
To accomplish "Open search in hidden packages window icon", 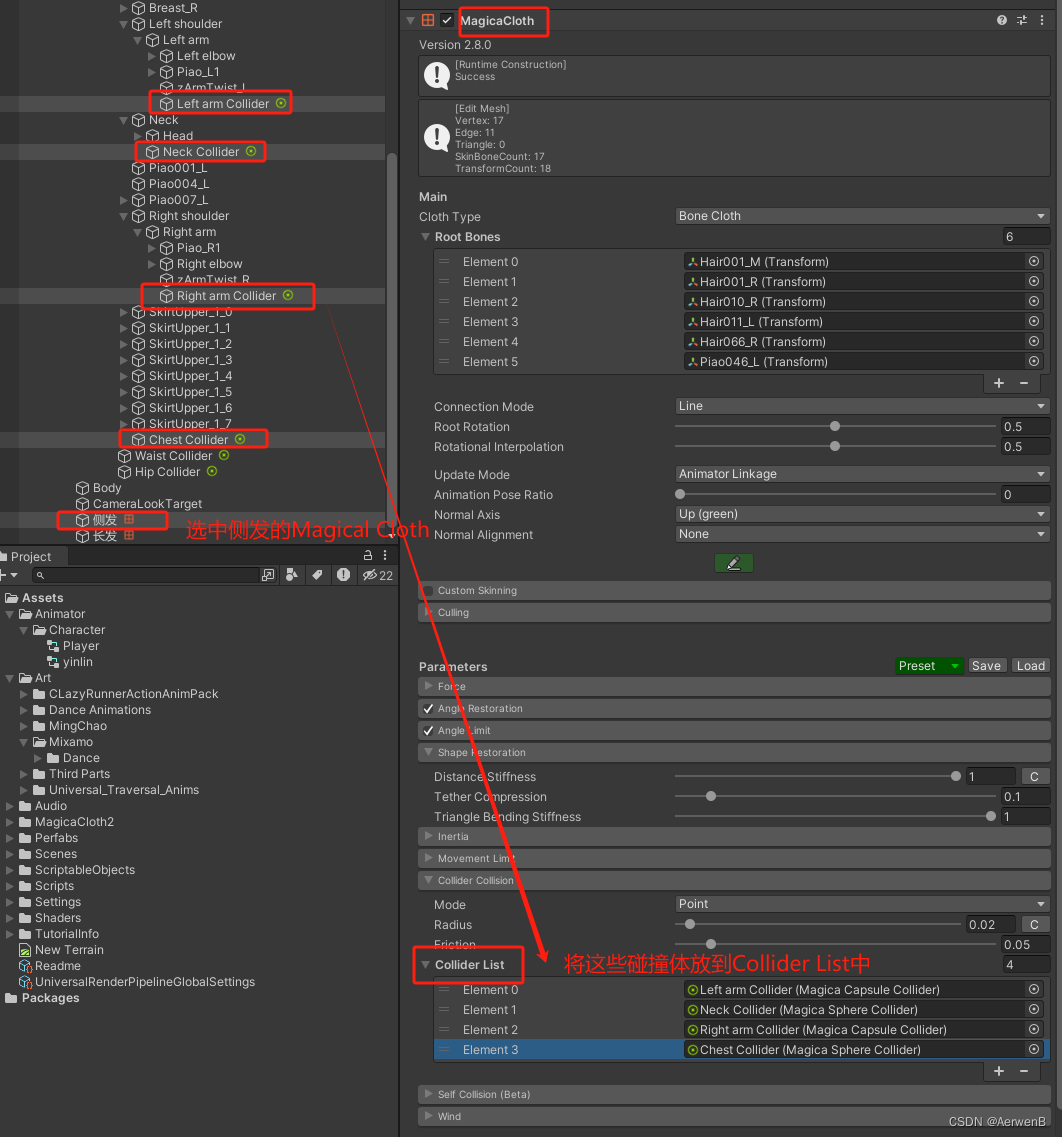I will click(268, 575).
